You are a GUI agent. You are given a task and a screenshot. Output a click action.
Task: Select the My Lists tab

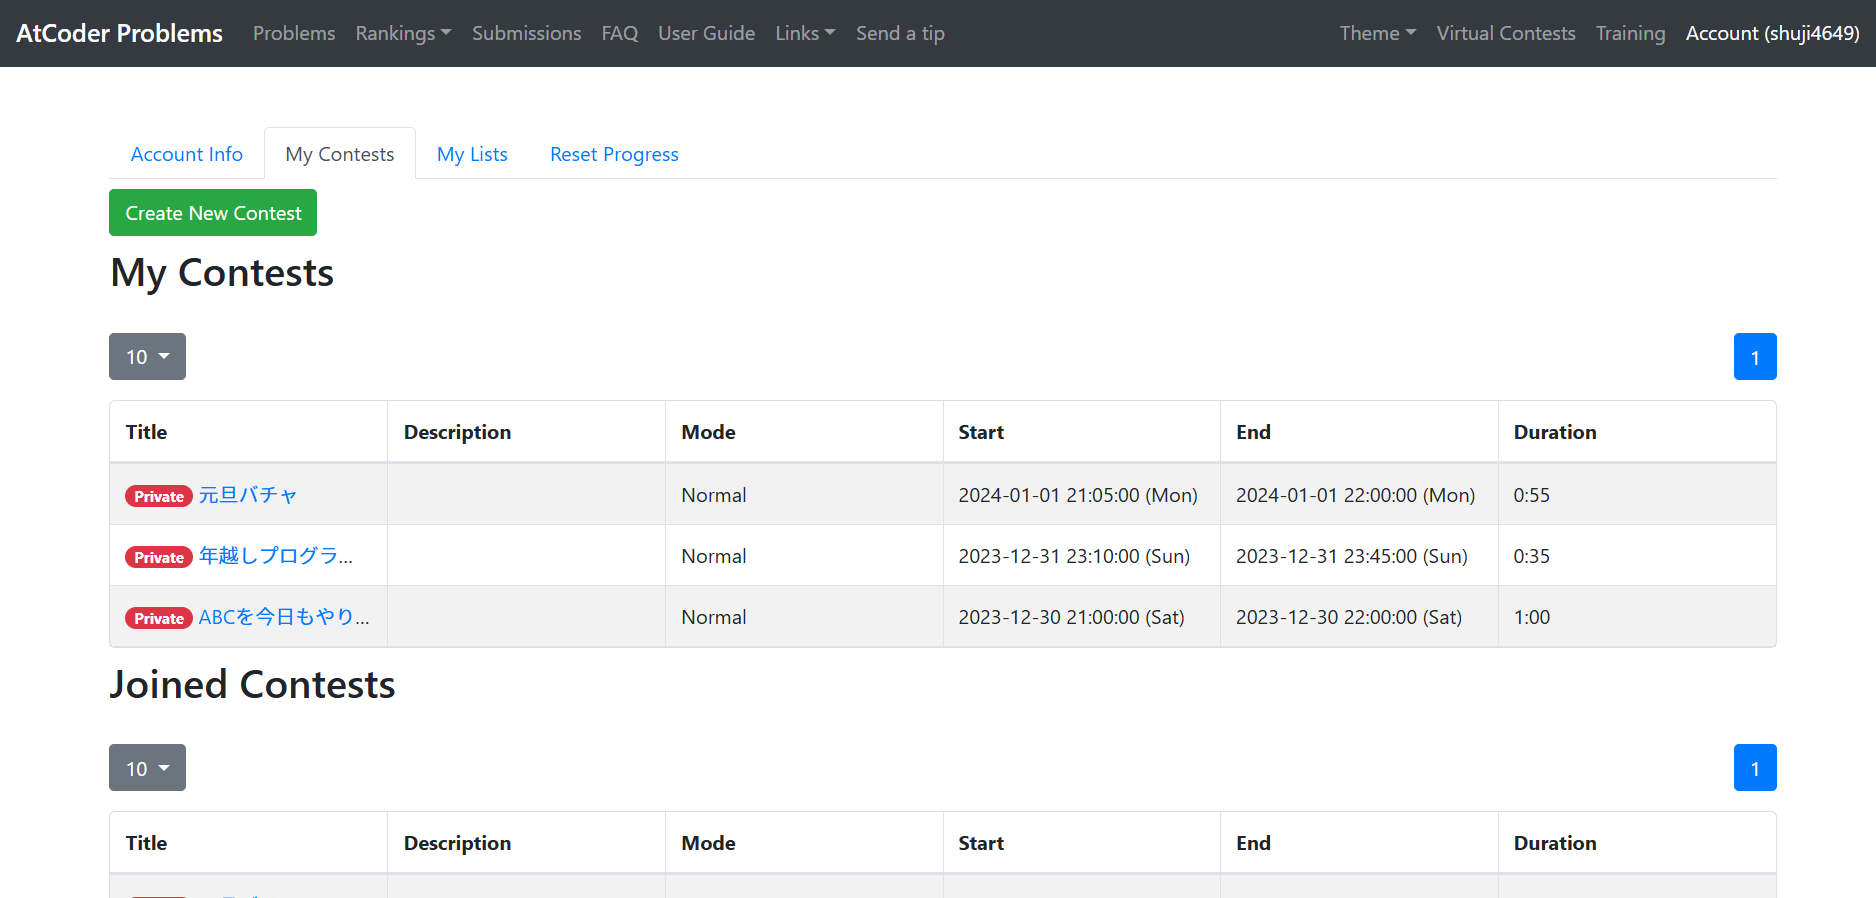(472, 154)
